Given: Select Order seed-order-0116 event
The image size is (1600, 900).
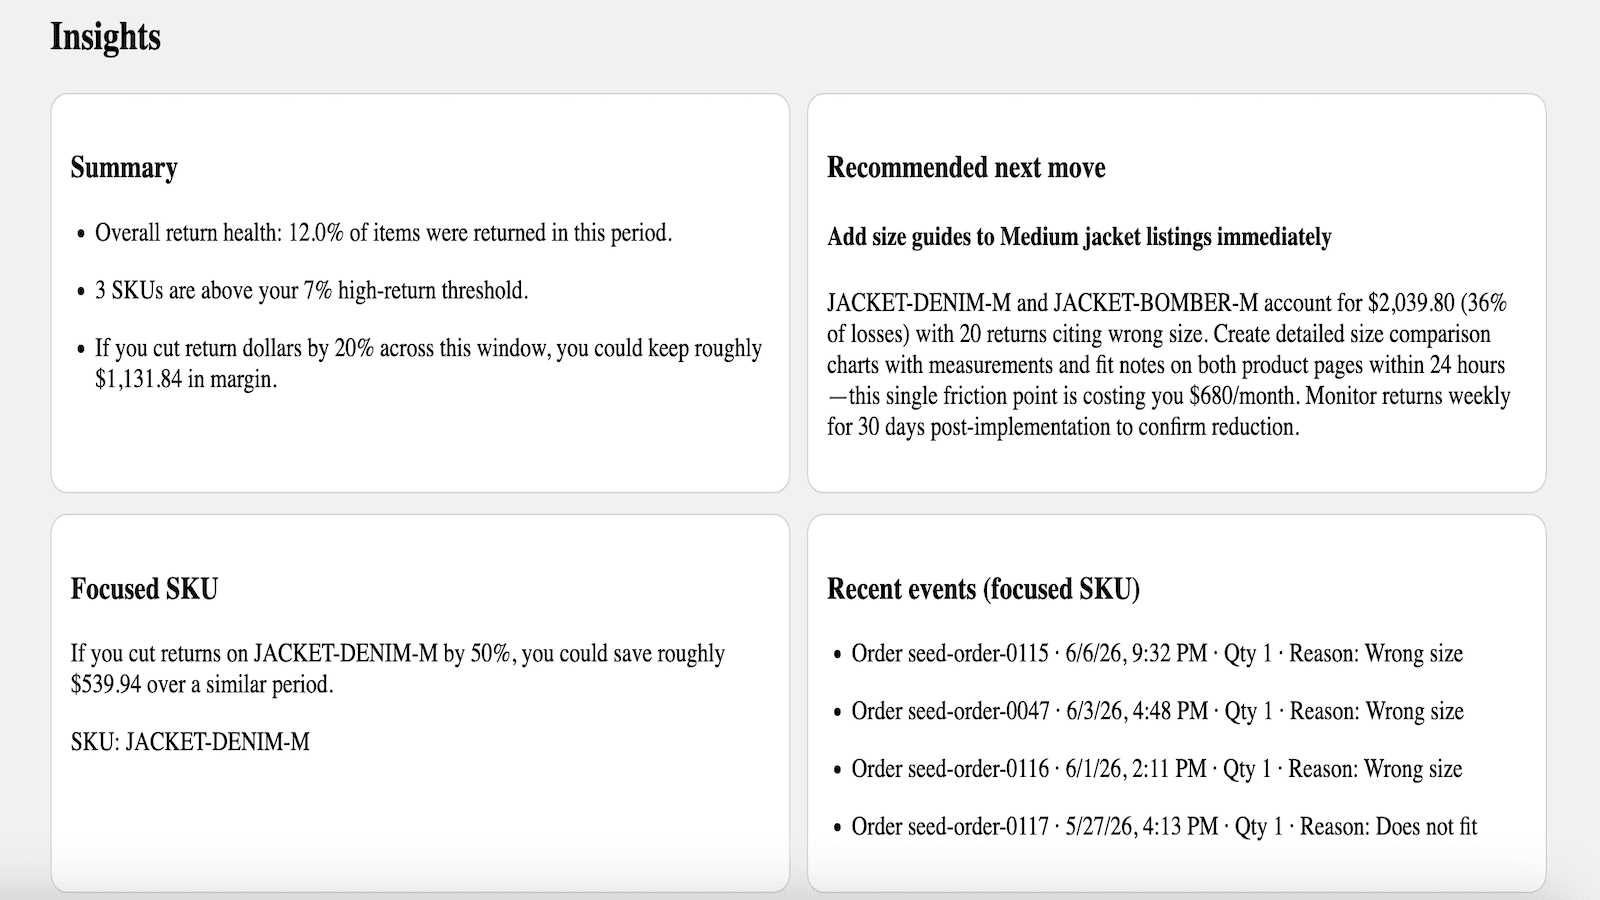Looking at the screenshot, I should pyautogui.click(x=1156, y=770).
